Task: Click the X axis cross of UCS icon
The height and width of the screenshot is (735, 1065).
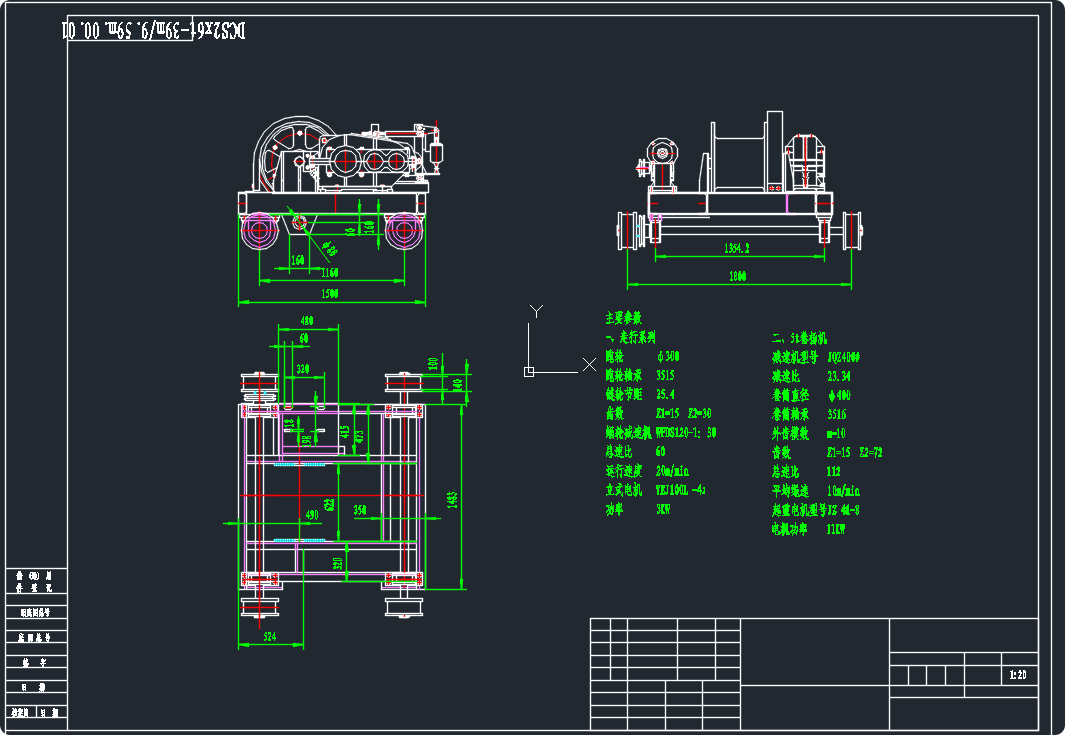Action: (589, 364)
